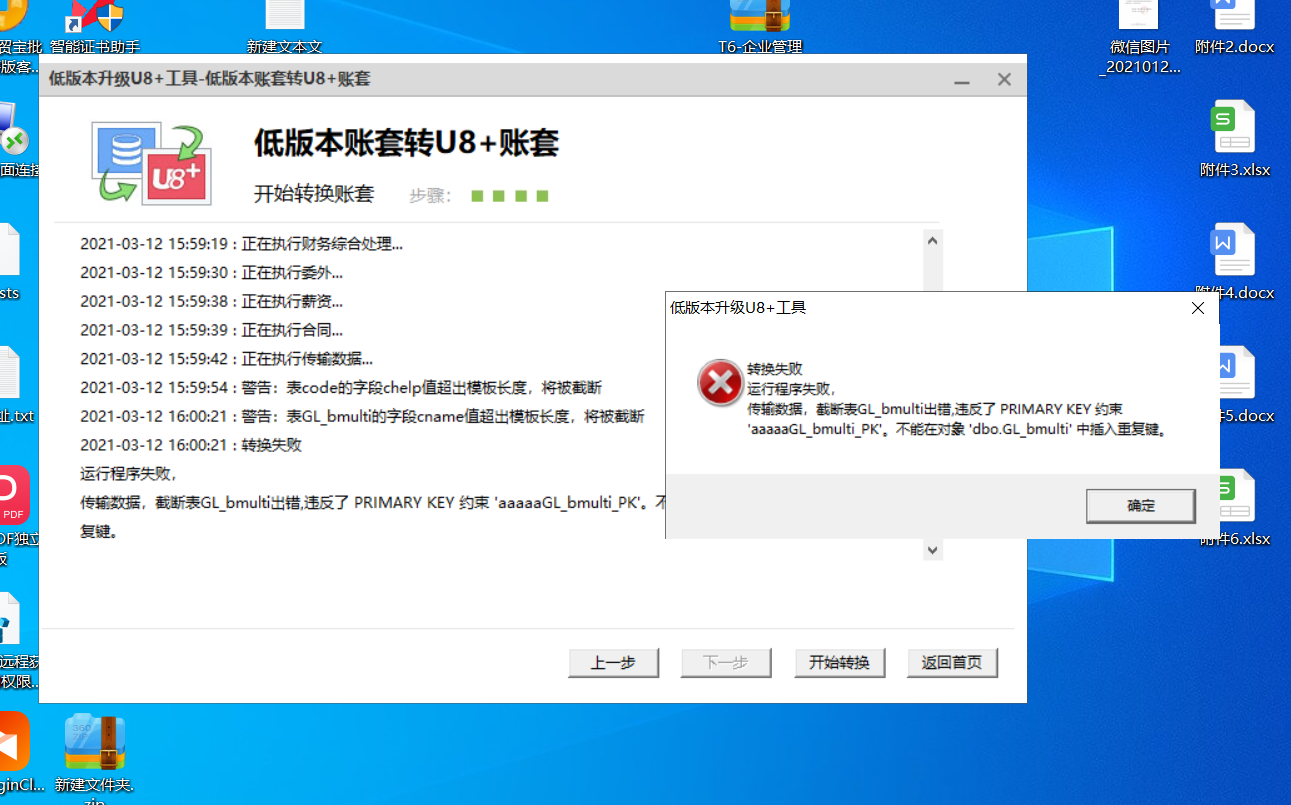Close the 低版本账套转U8+账套 window
The height and width of the screenshot is (805, 1291).
pyautogui.click(x=1005, y=80)
